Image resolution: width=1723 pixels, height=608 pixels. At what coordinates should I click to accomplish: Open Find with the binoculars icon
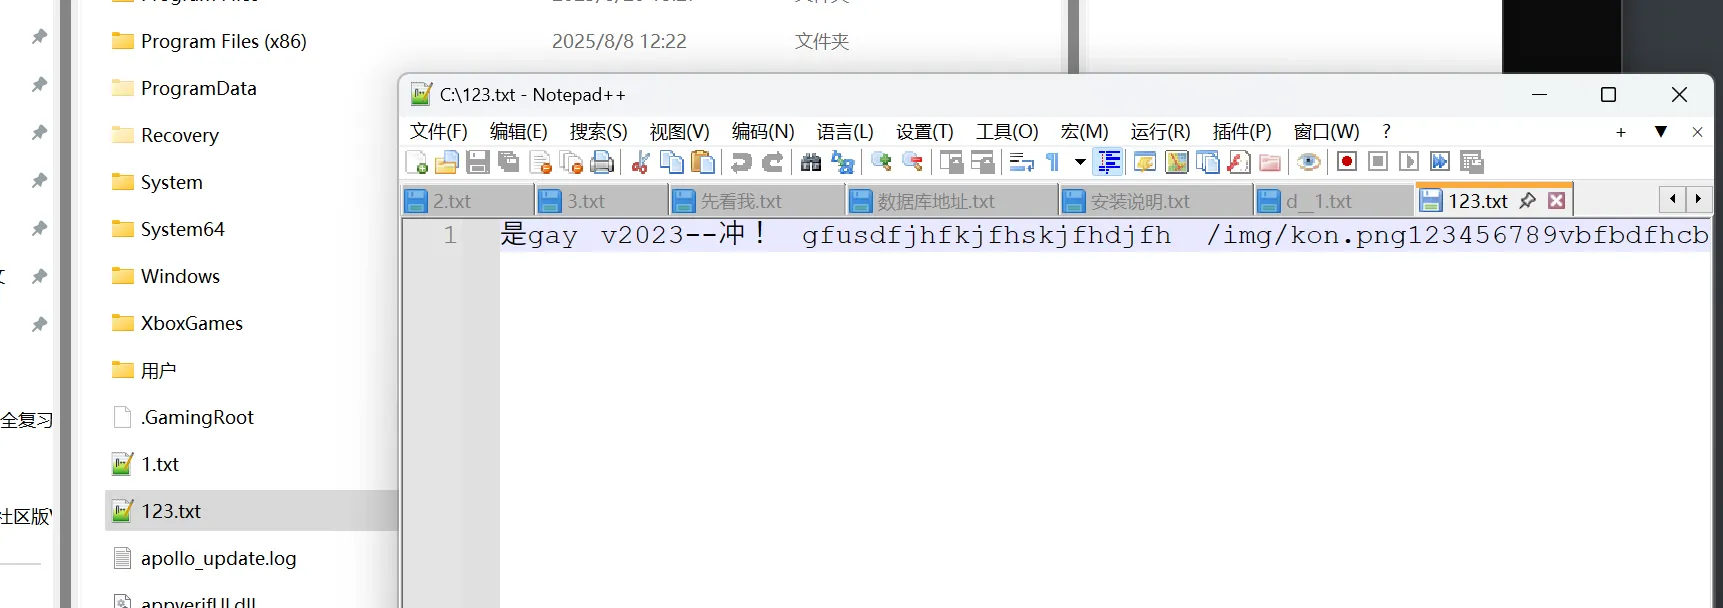[811, 162]
